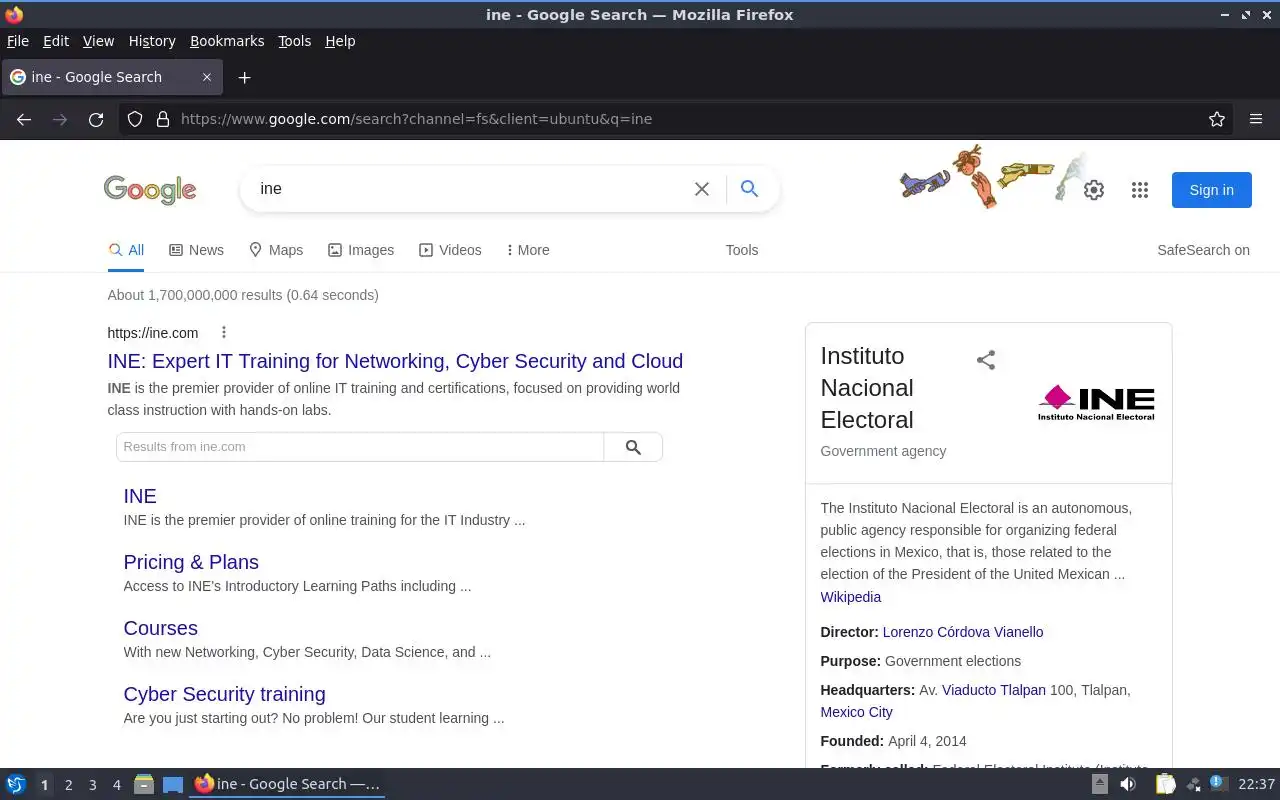Open 'INE: Expert IT Training' result link

395,361
